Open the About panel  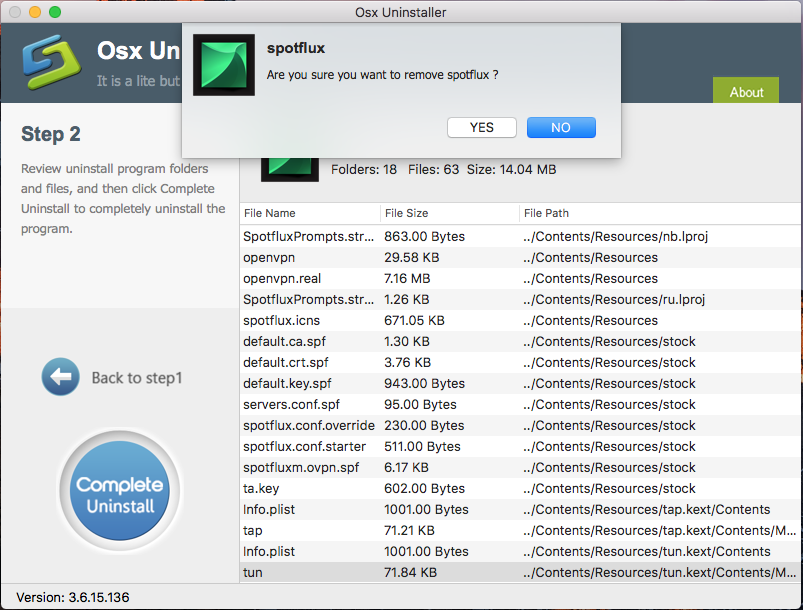pos(745,91)
